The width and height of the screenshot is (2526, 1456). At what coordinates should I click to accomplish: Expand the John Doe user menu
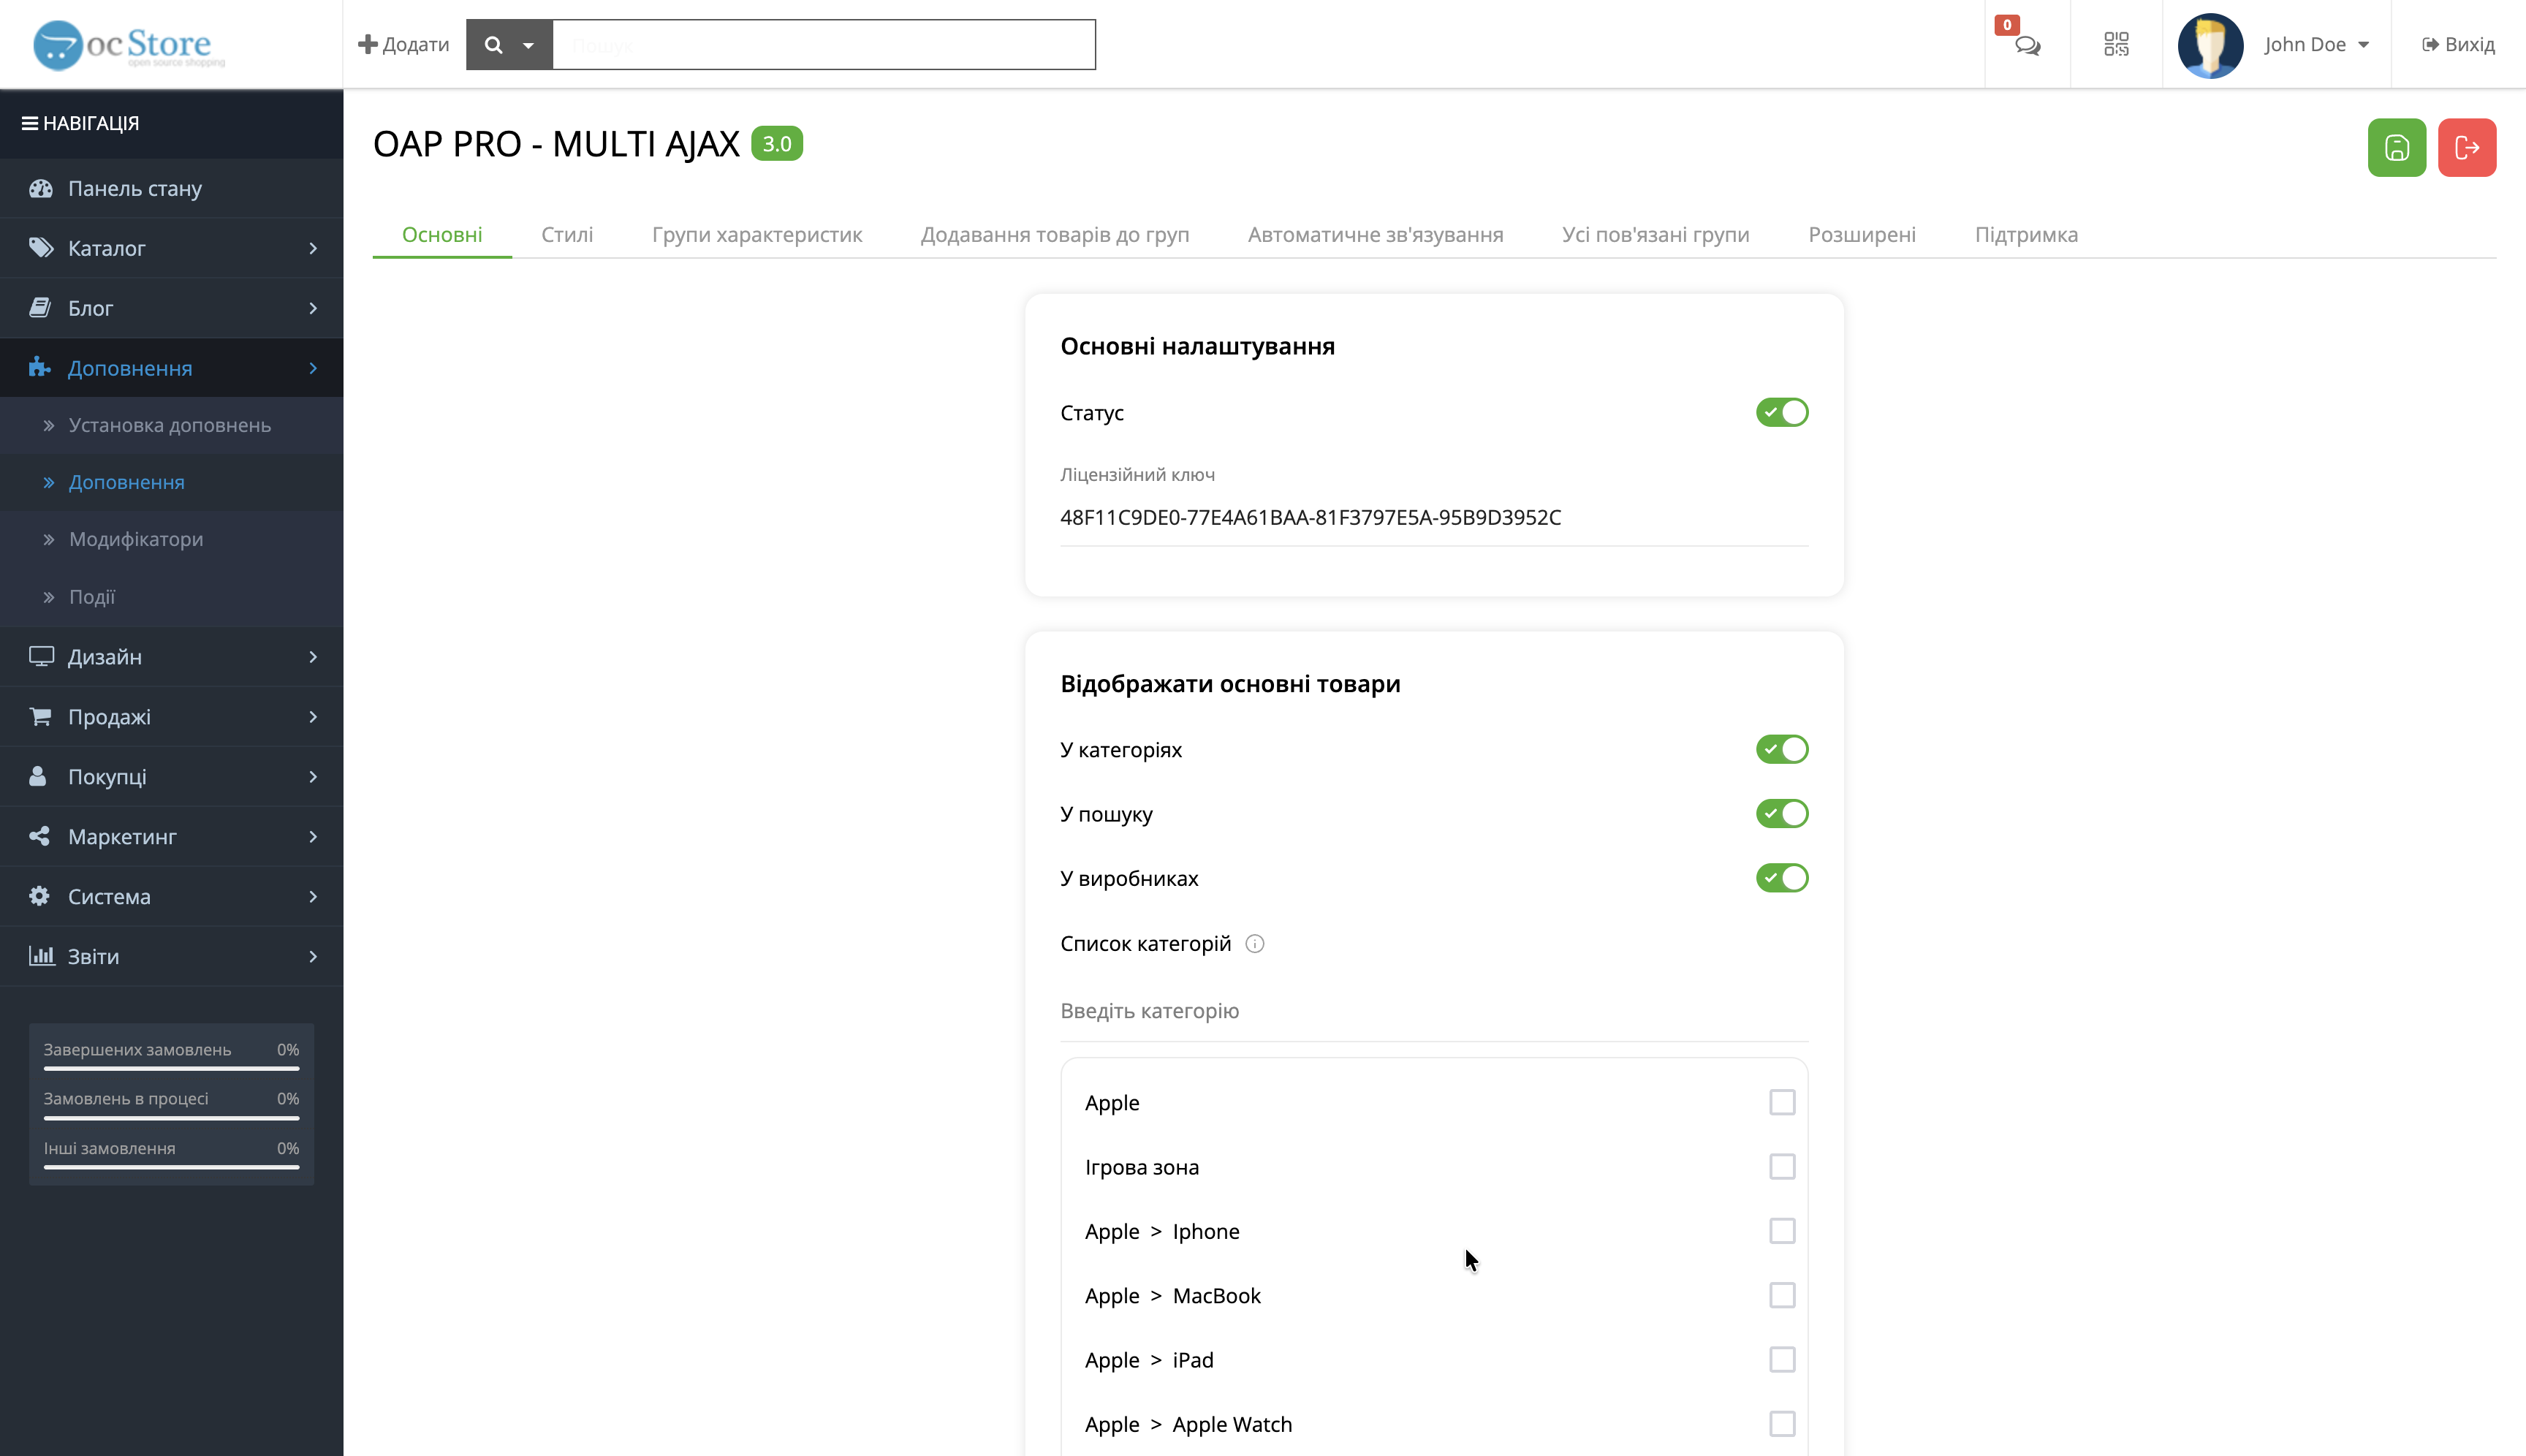point(2316,45)
